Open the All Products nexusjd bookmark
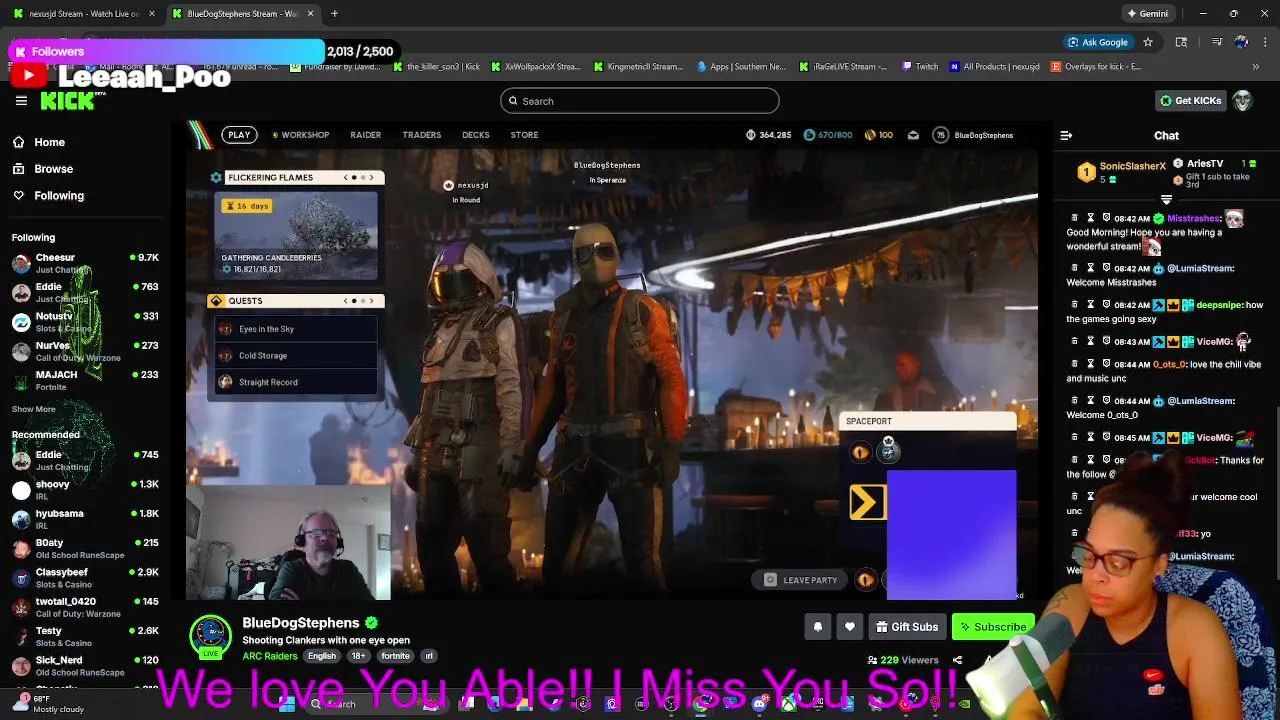 click(x=994, y=67)
